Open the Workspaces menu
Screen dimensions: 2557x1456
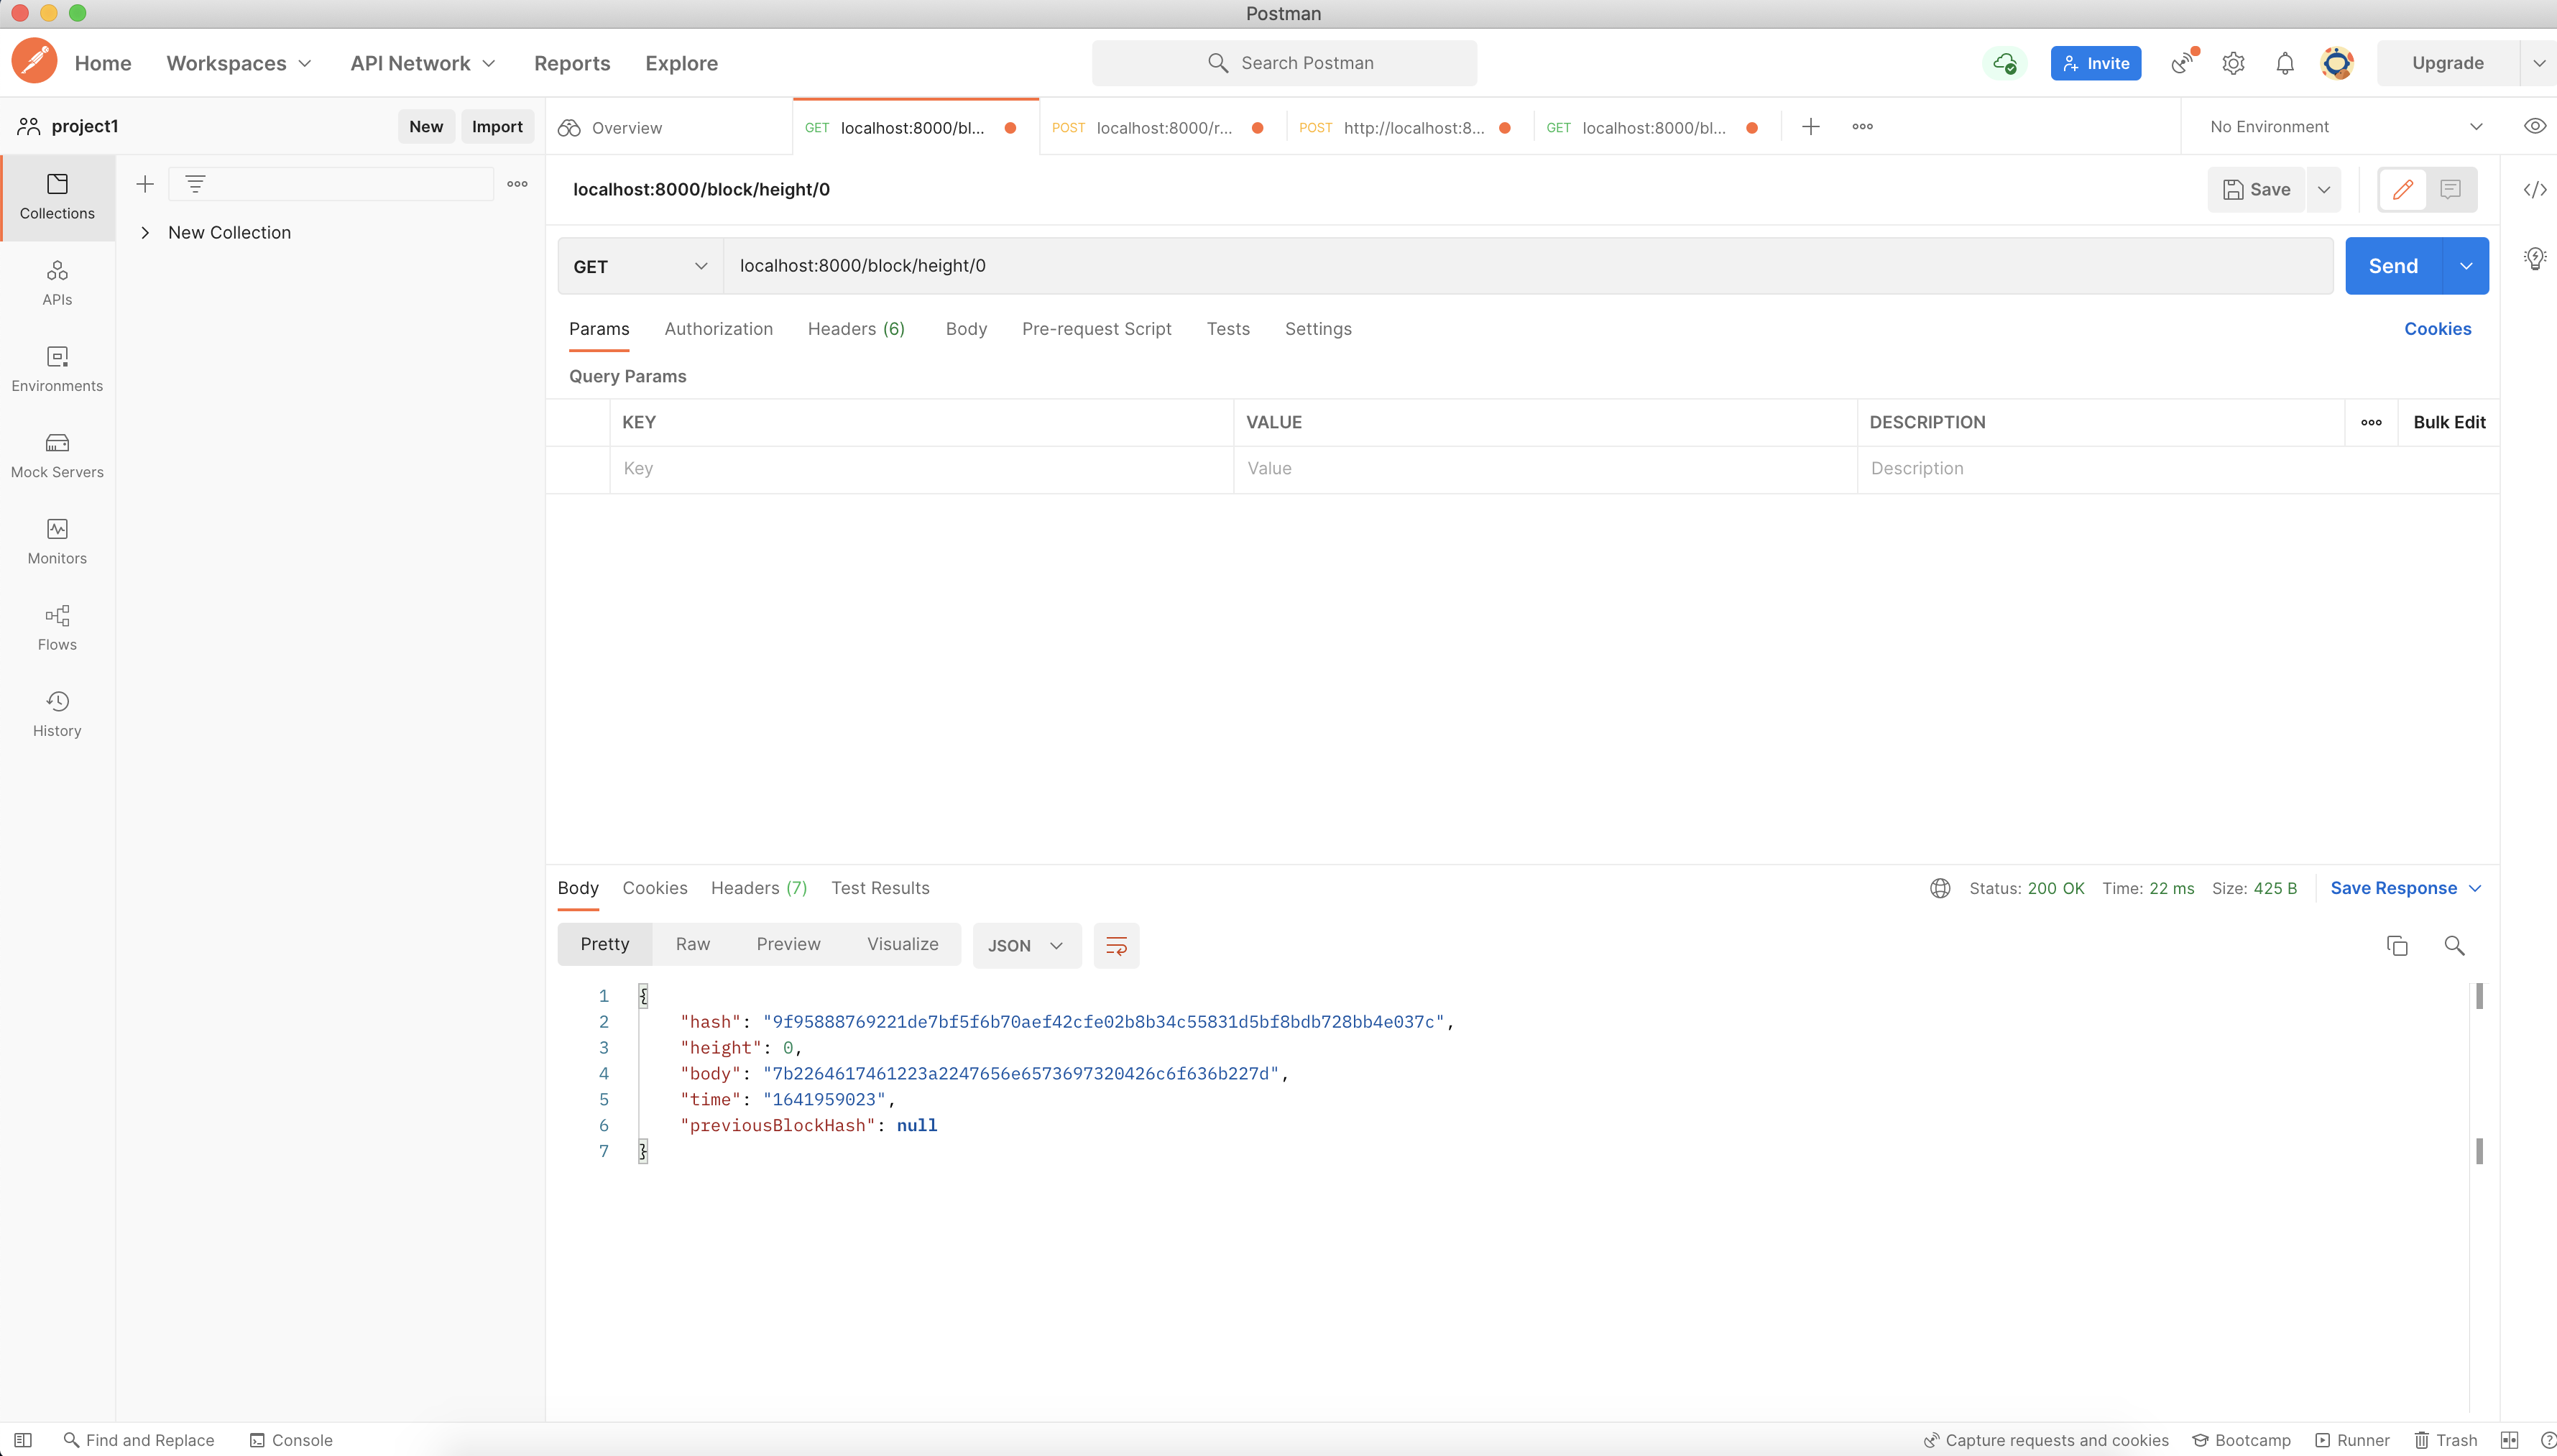pos(239,63)
